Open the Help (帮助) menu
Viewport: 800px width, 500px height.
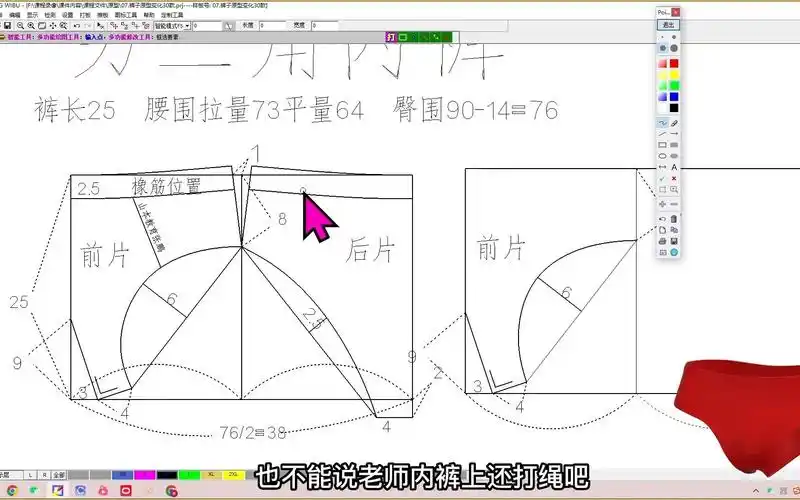coord(148,15)
